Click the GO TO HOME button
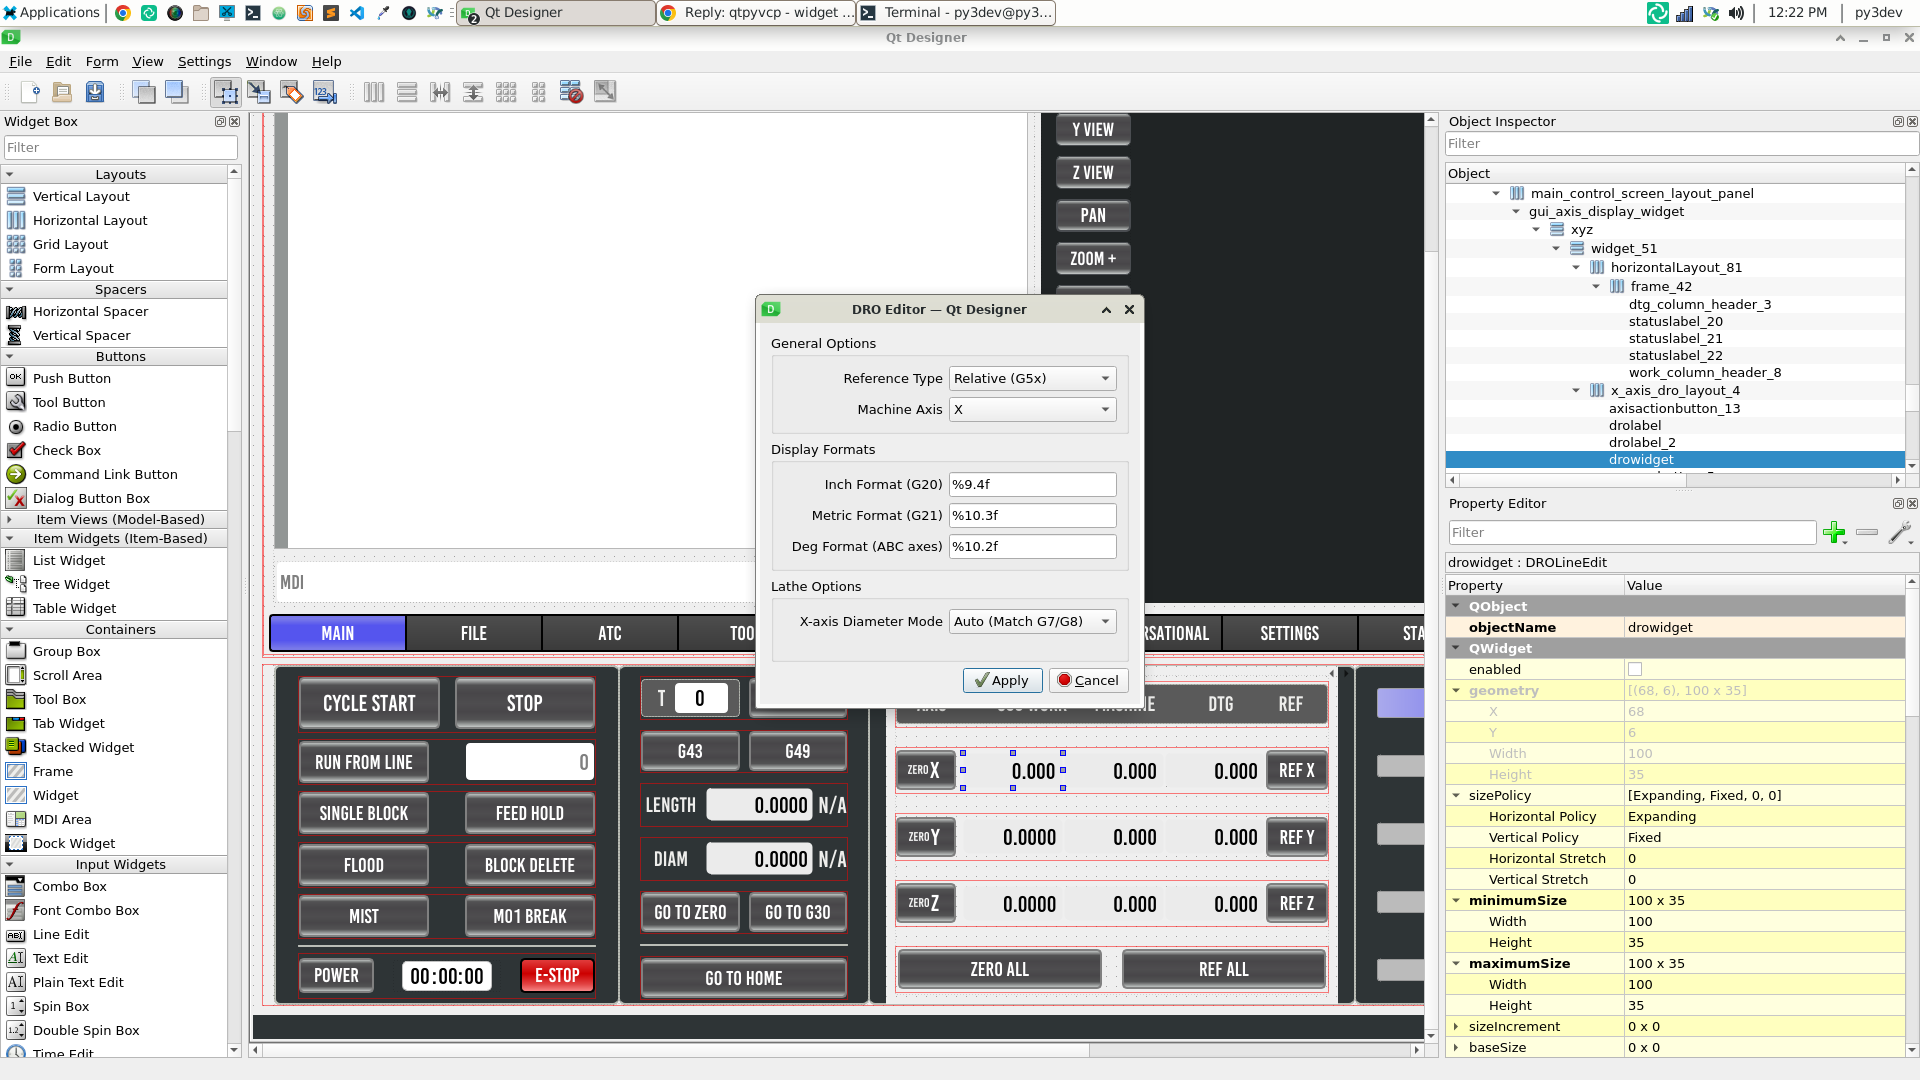Image resolution: width=1920 pixels, height=1080 pixels. click(743, 979)
